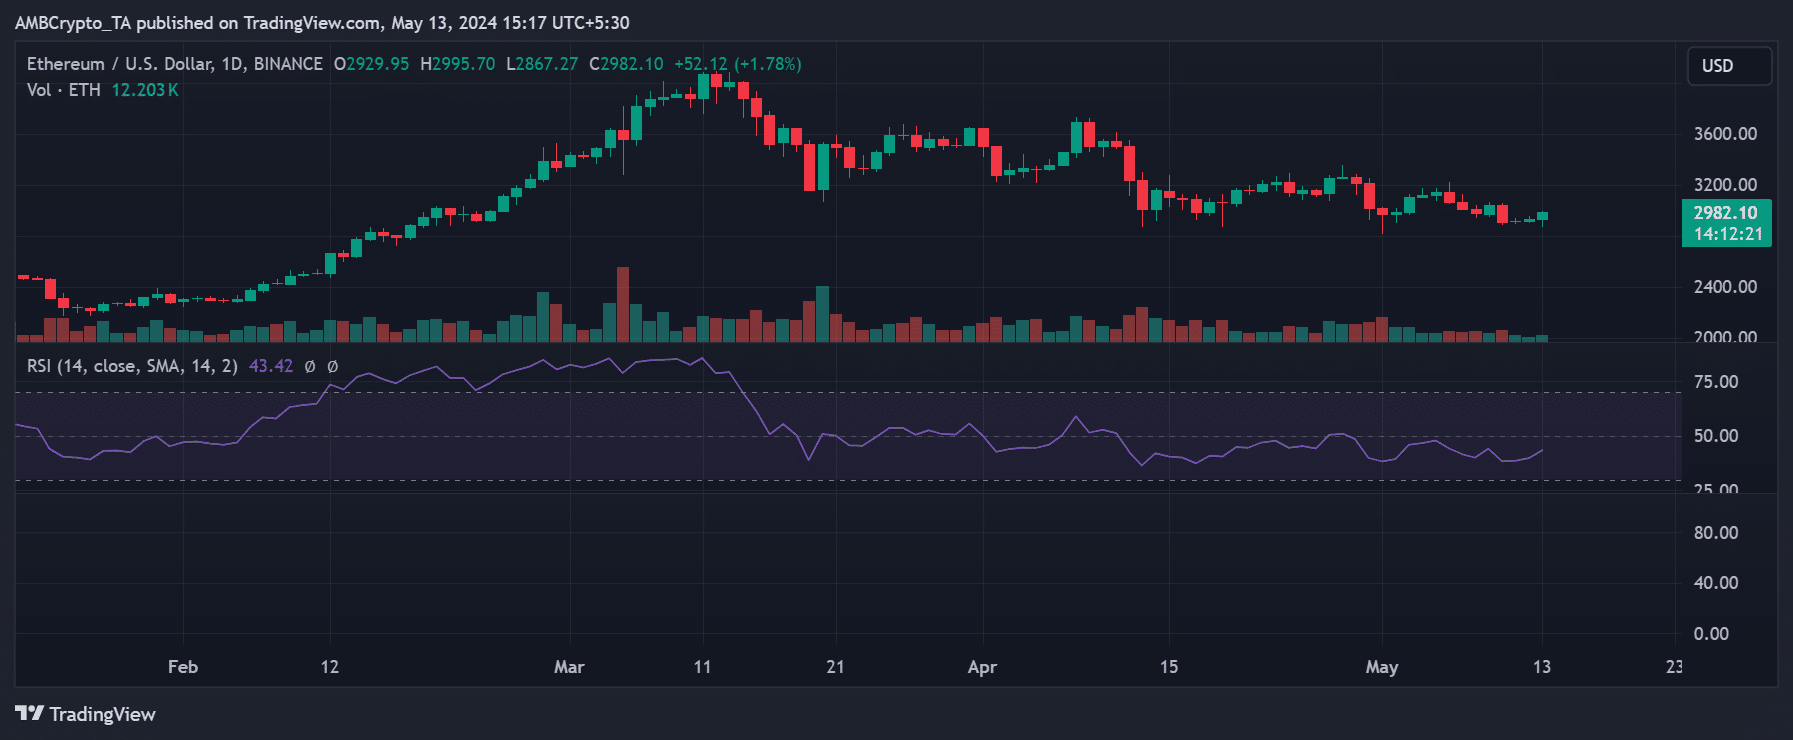
Task: Click the 40.00 lower pane axis label
Action: (1716, 583)
